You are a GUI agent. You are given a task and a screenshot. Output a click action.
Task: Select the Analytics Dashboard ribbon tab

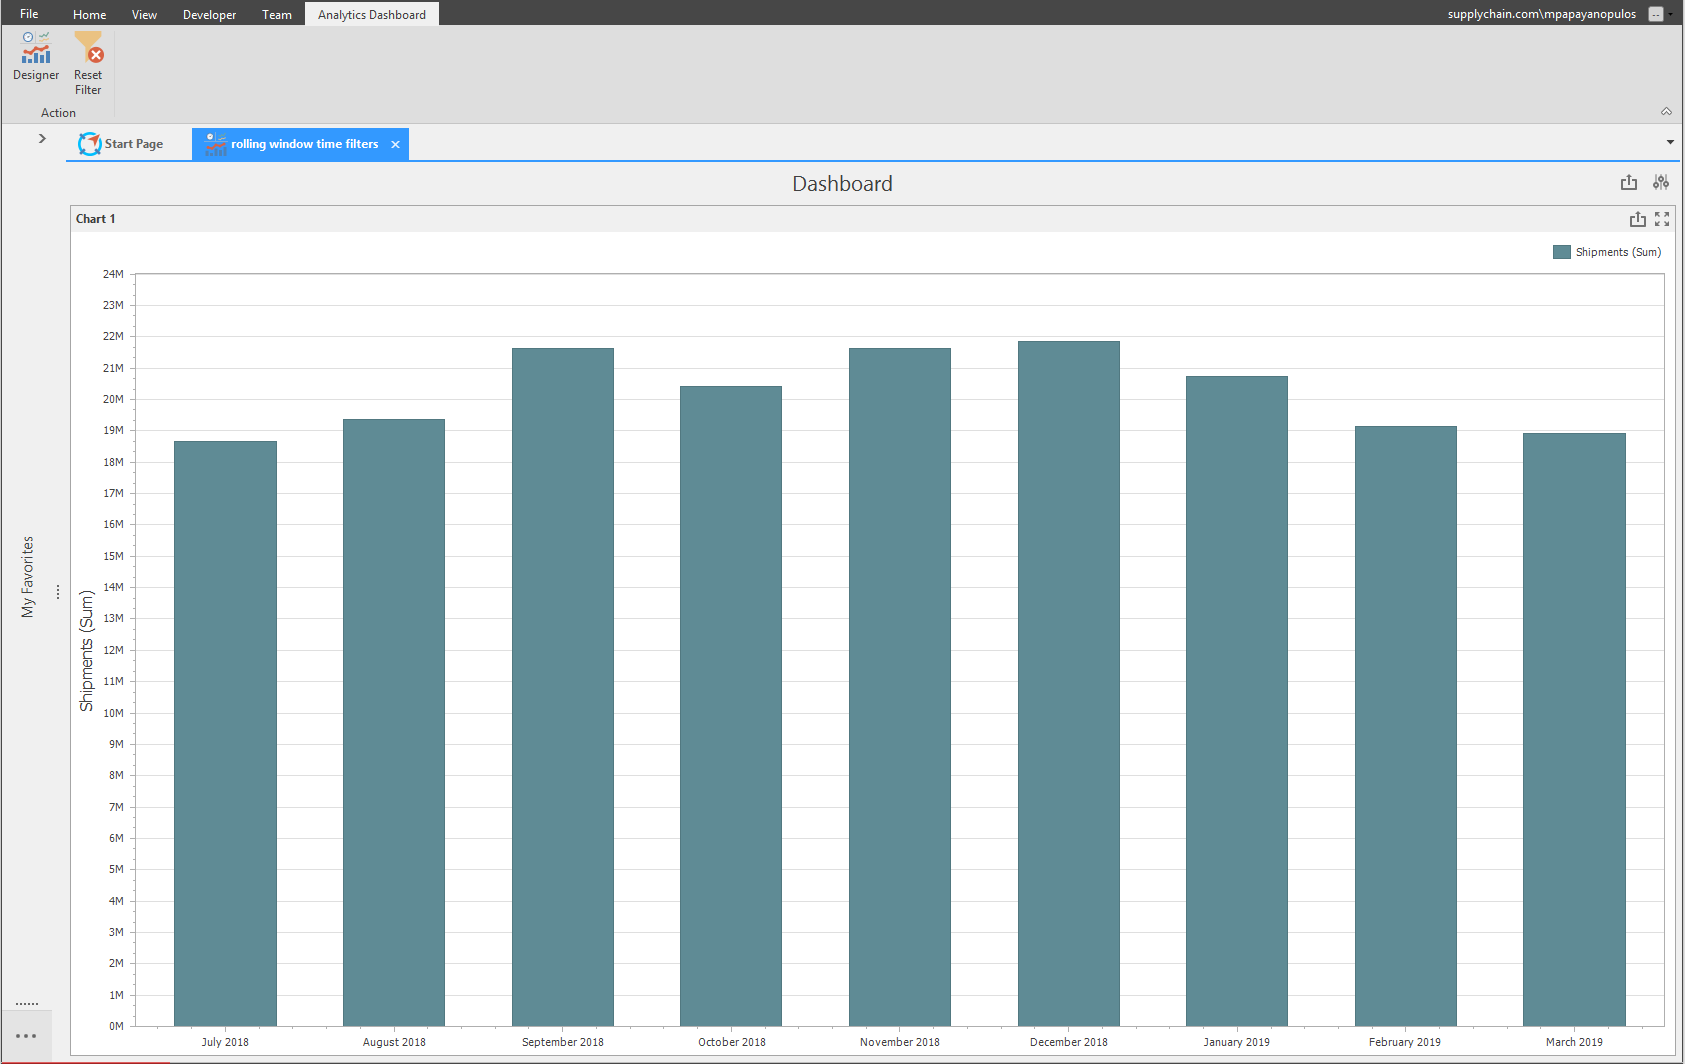372,14
